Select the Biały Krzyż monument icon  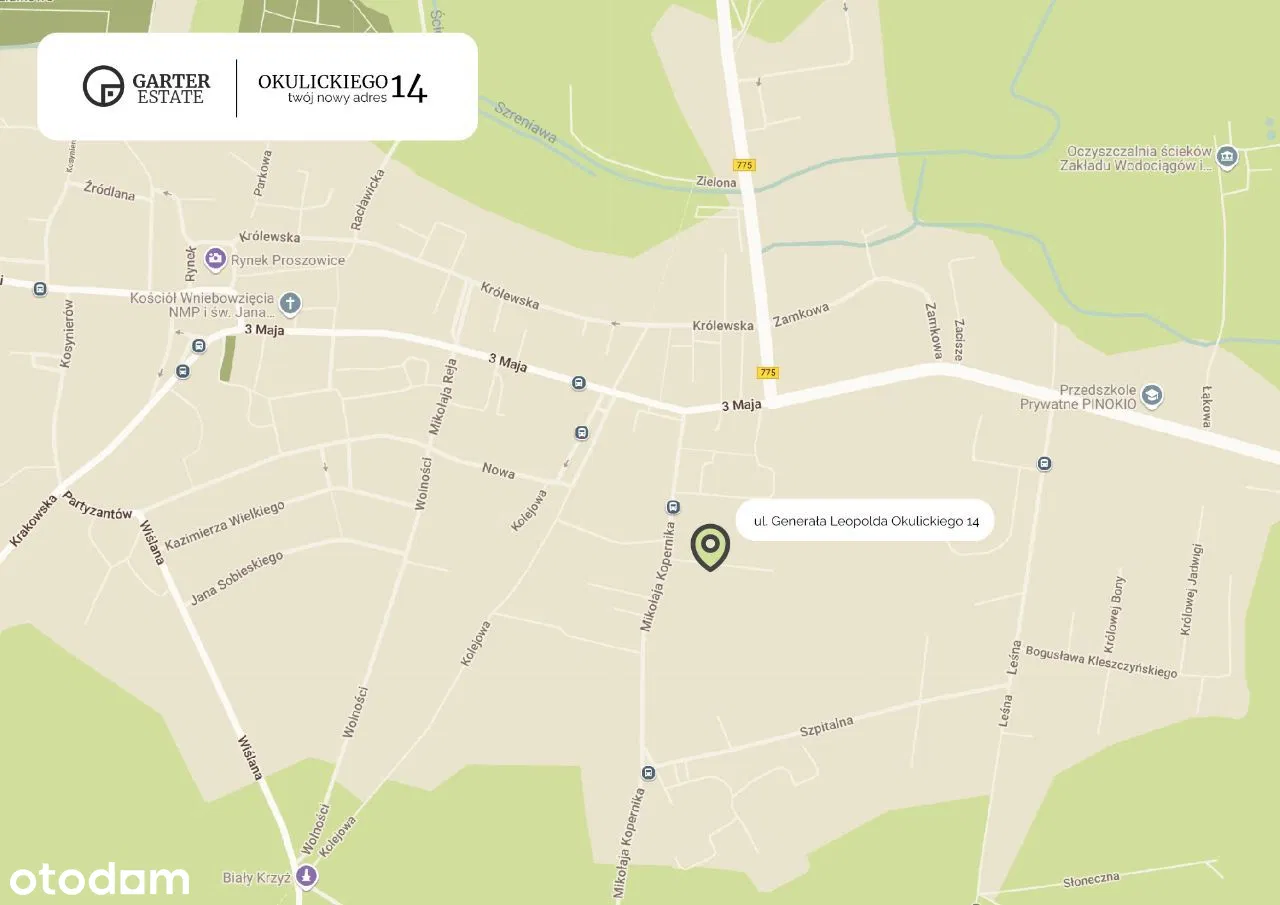pos(307,877)
